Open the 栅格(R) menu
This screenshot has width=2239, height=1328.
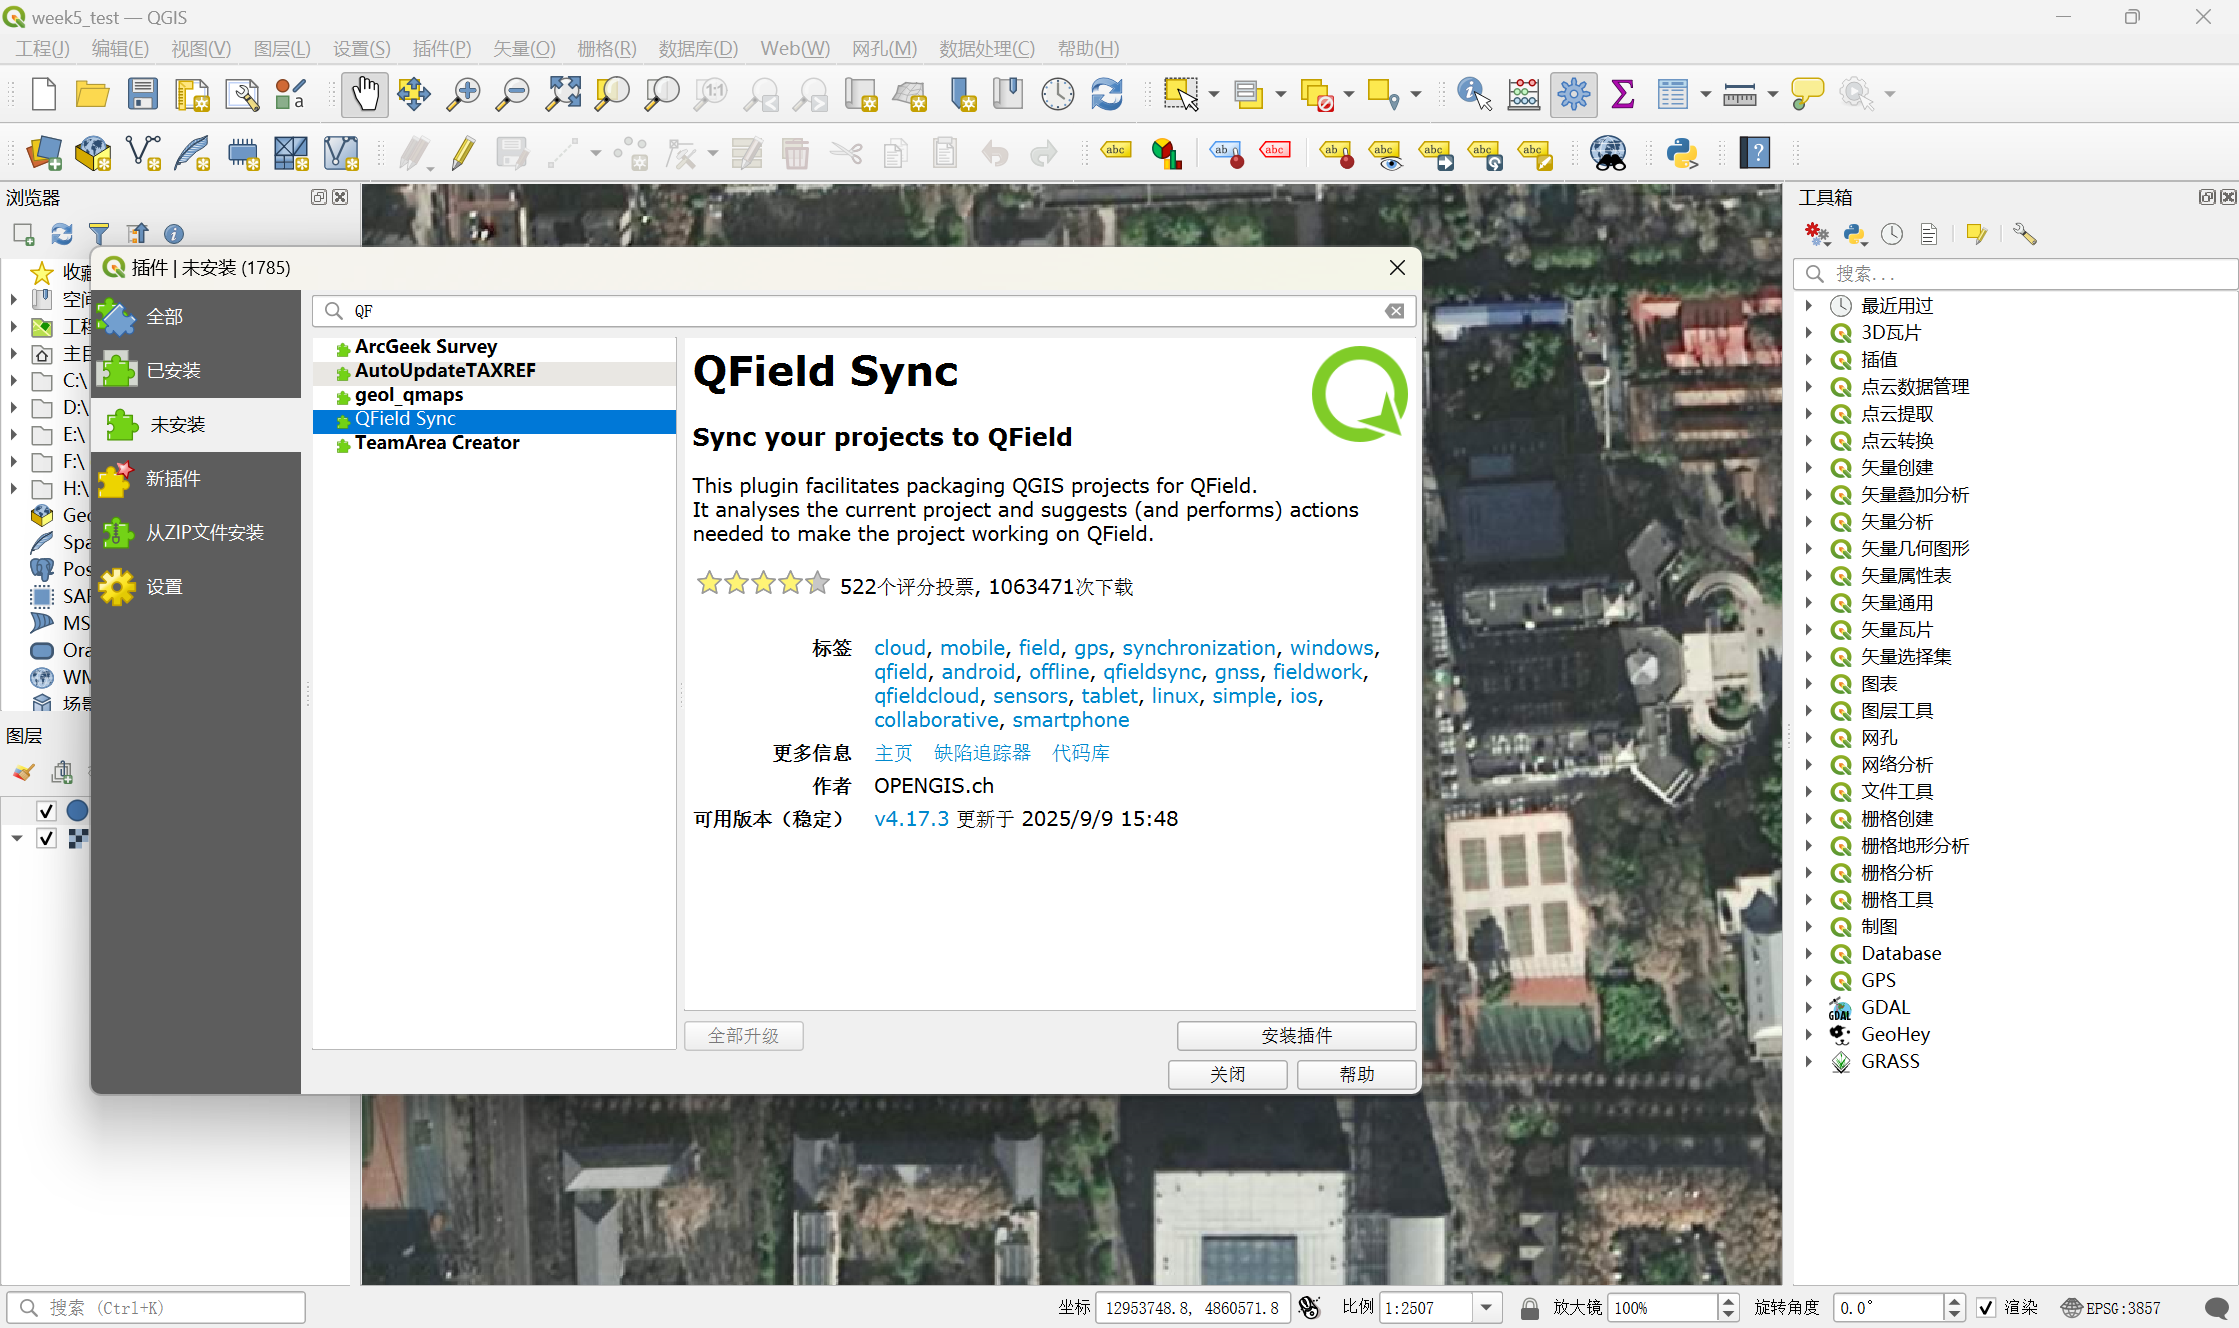pyautogui.click(x=606, y=48)
